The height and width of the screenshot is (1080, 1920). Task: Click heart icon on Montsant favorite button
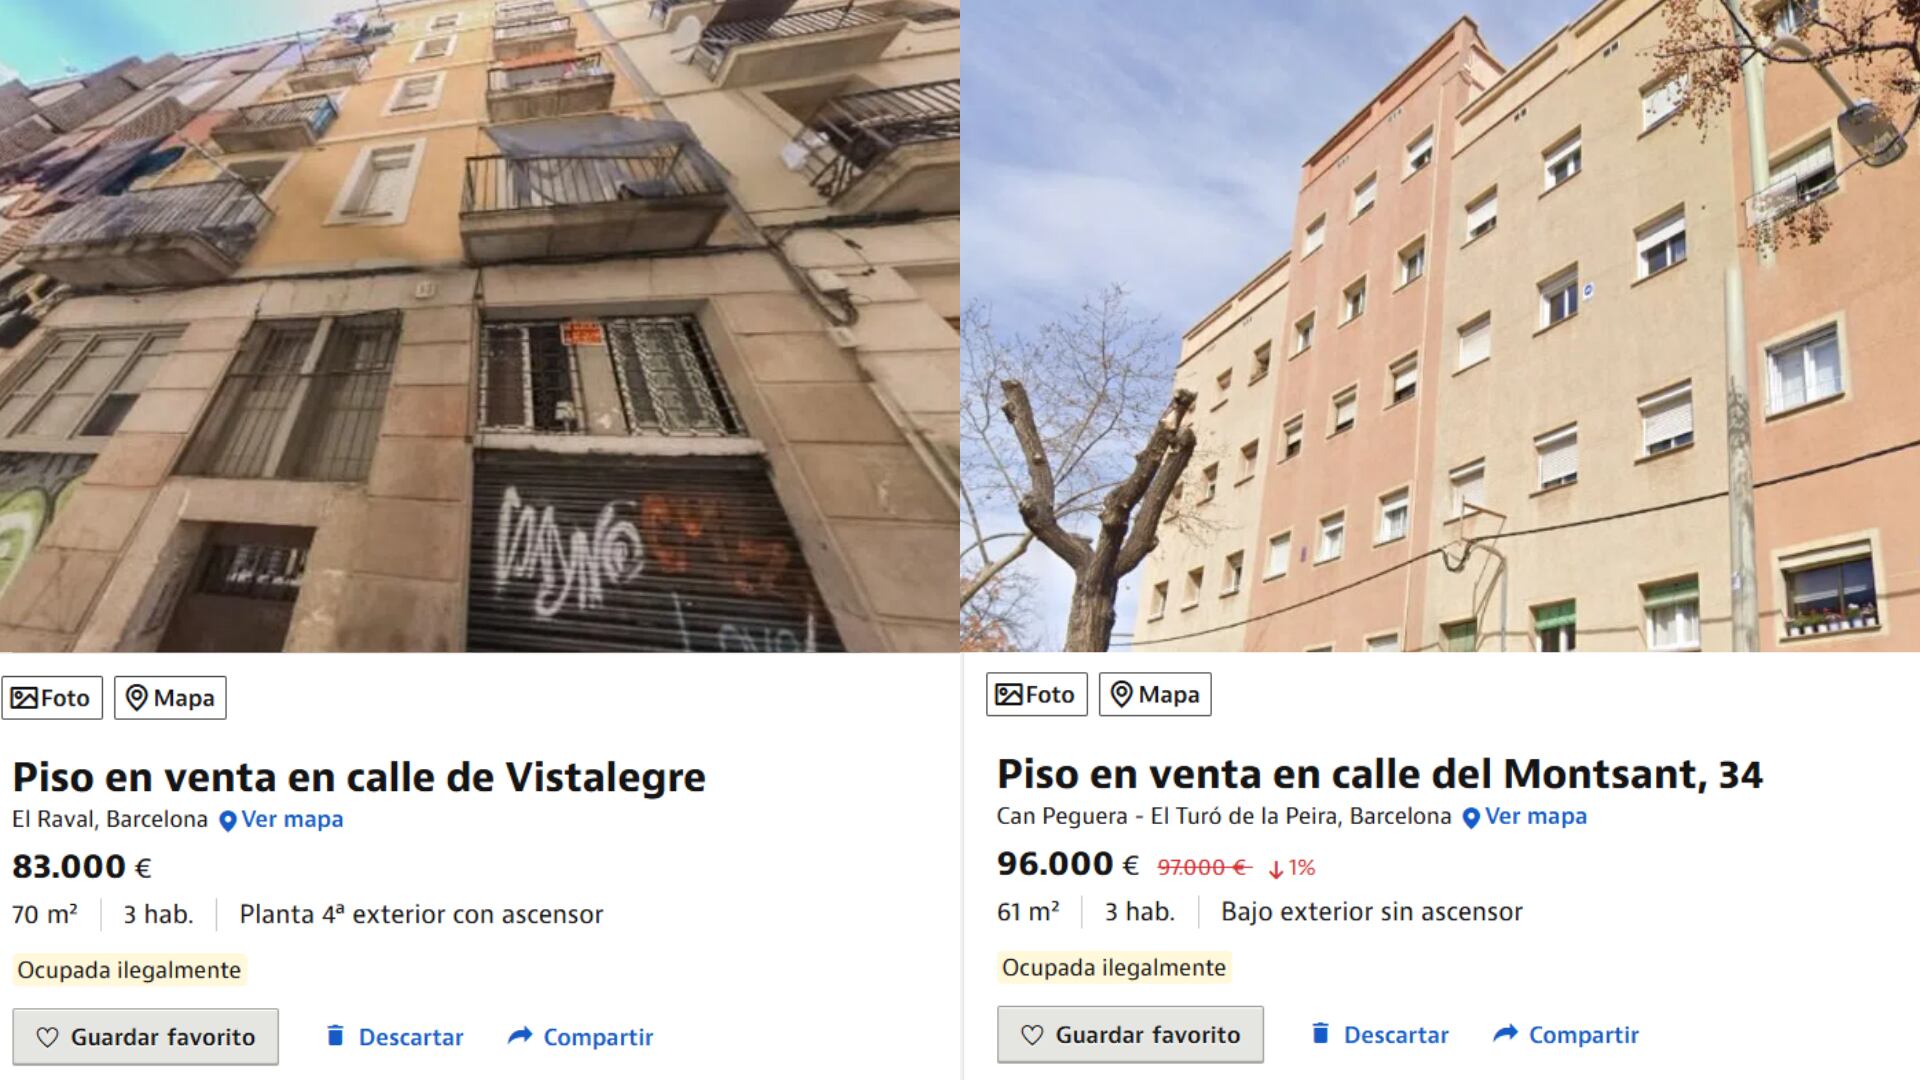pyautogui.click(x=1032, y=1035)
